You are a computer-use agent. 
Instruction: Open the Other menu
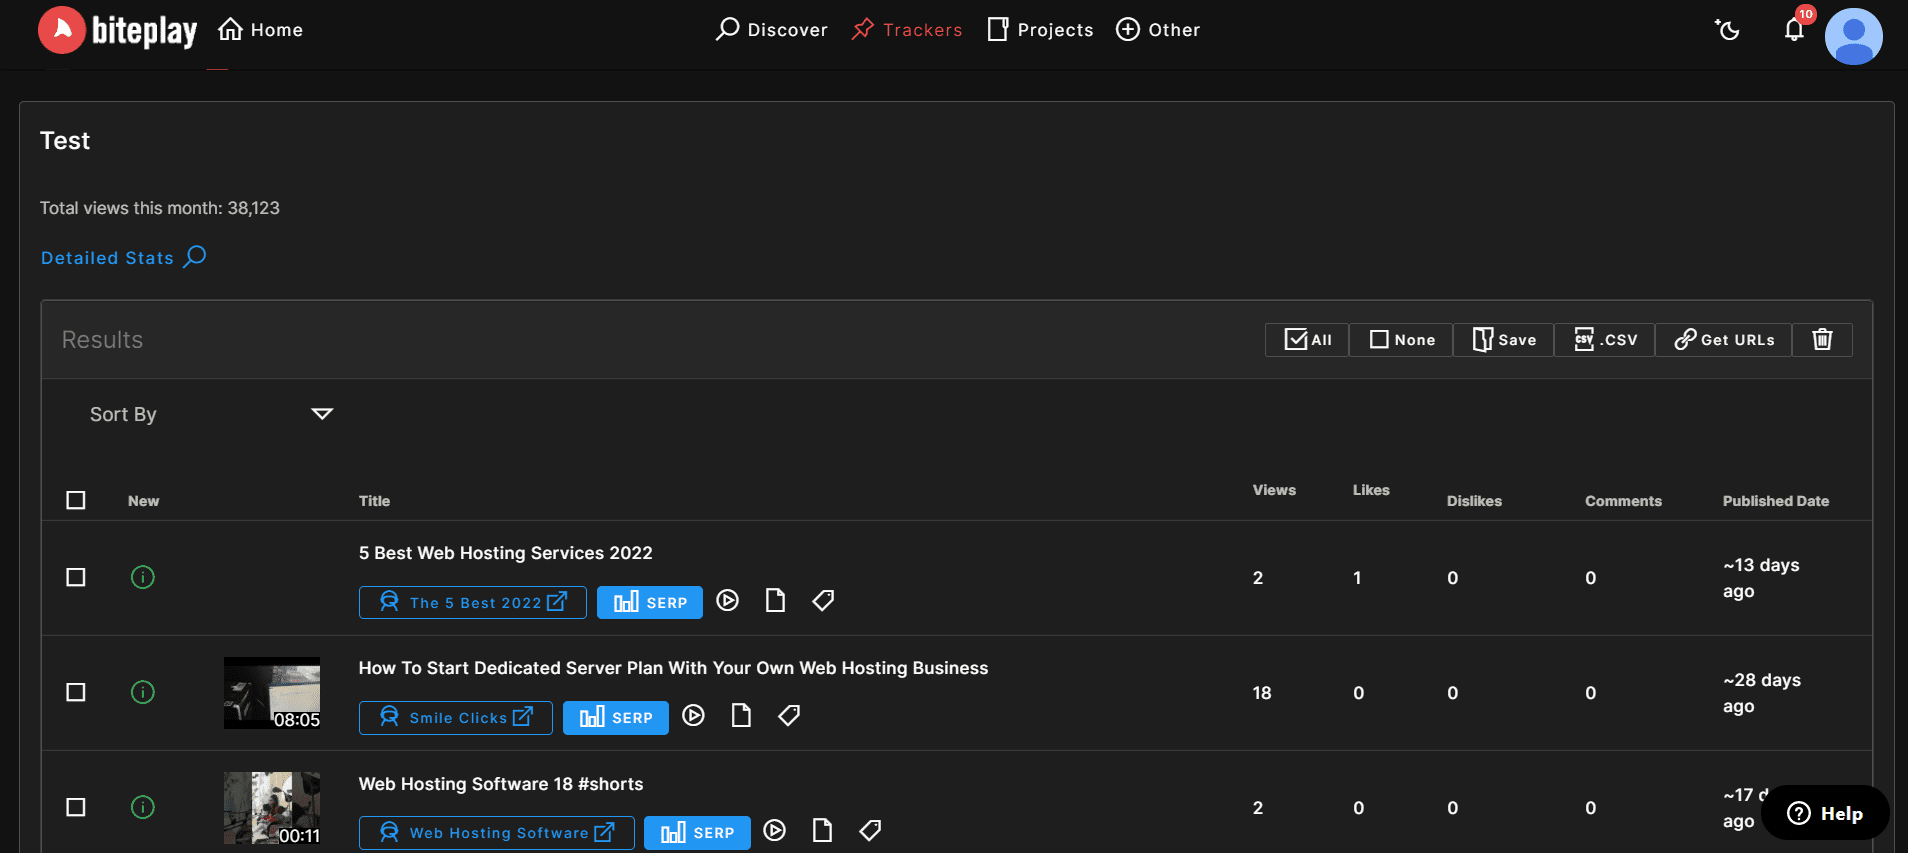pos(1158,30)
